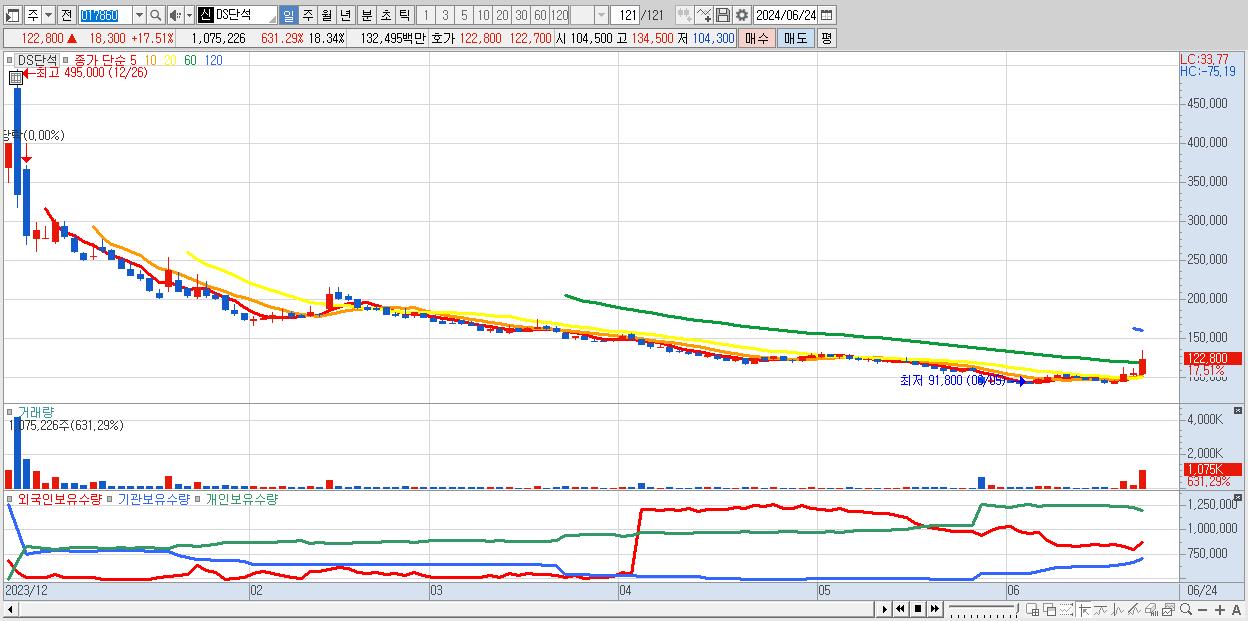Click the 20-day moving average legend
The height and width of the screenshot is (621, 1248).
(x=170, y=60)
